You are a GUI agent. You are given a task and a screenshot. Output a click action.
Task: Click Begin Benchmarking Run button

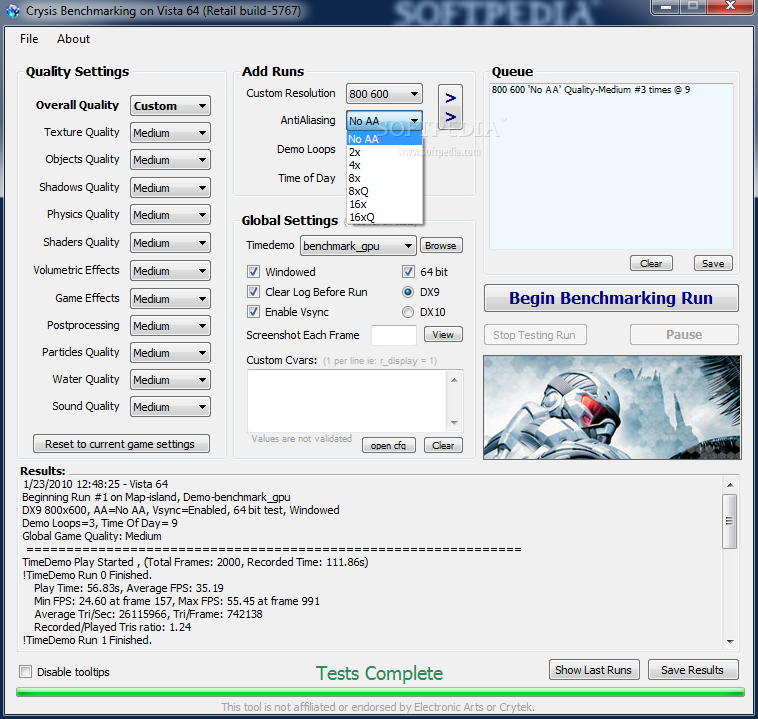pyautogui.click(x=611, y=298)
